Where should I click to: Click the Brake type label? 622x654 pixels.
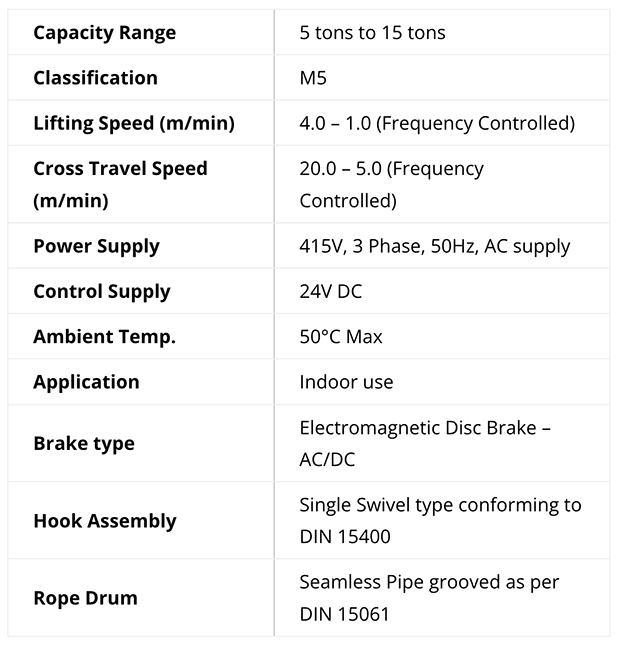point(84,444)
